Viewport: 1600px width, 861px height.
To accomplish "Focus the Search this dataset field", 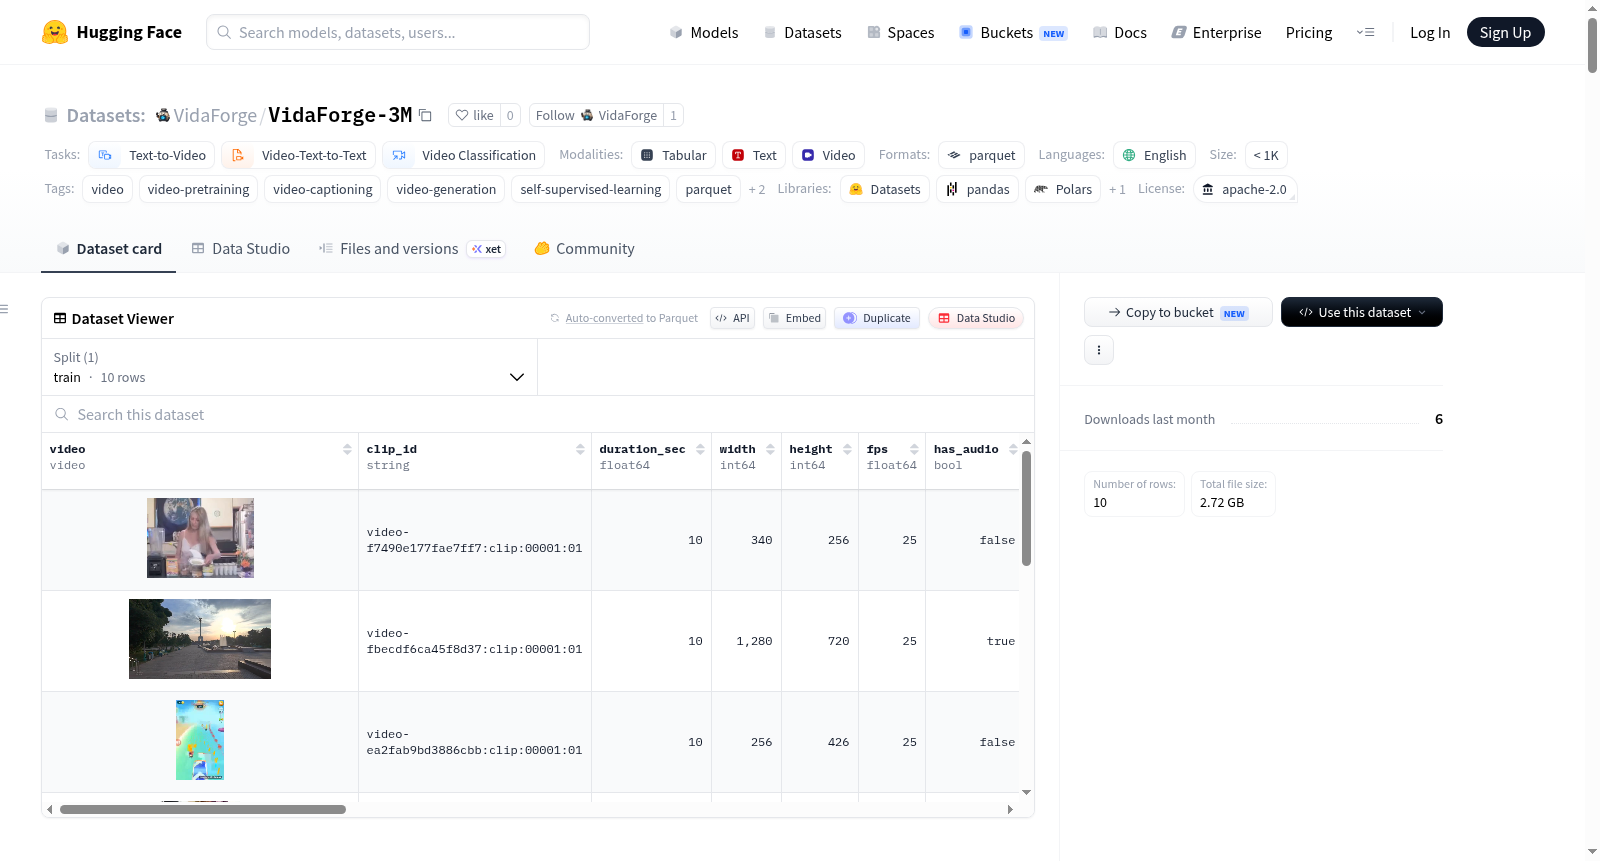I will click(538, 414).
